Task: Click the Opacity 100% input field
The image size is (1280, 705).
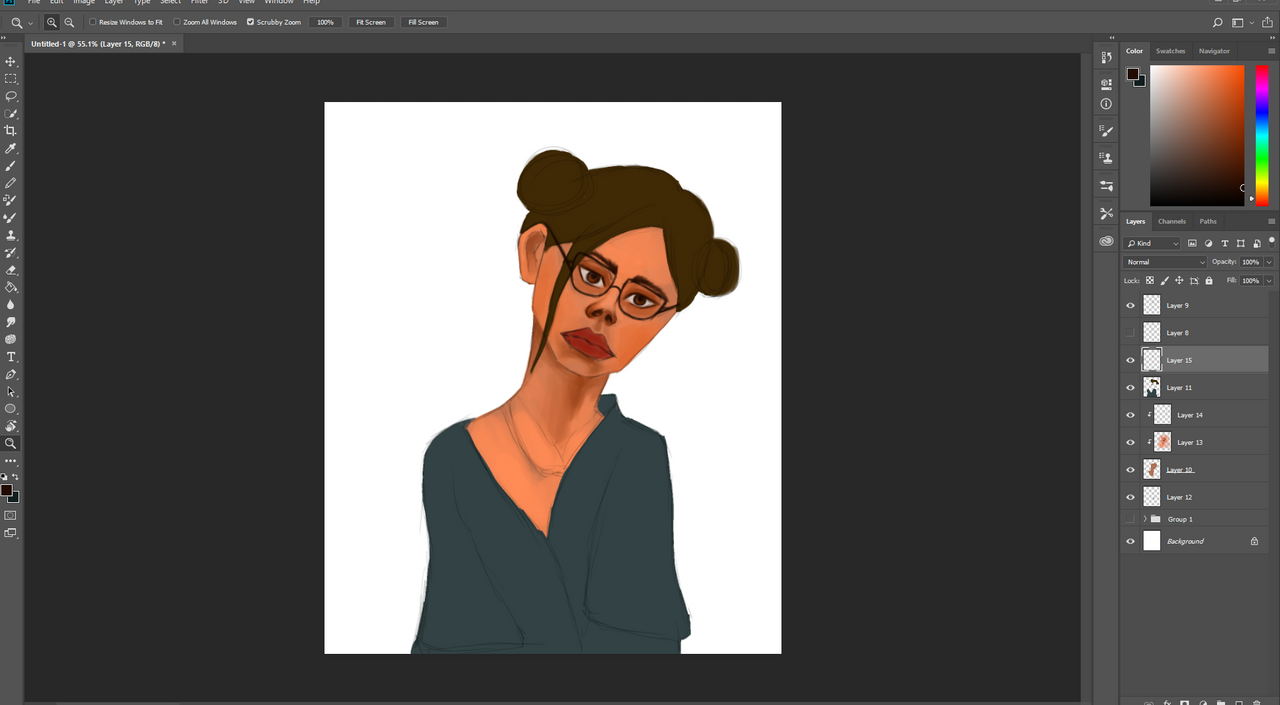Action: tap(1251, 262)
